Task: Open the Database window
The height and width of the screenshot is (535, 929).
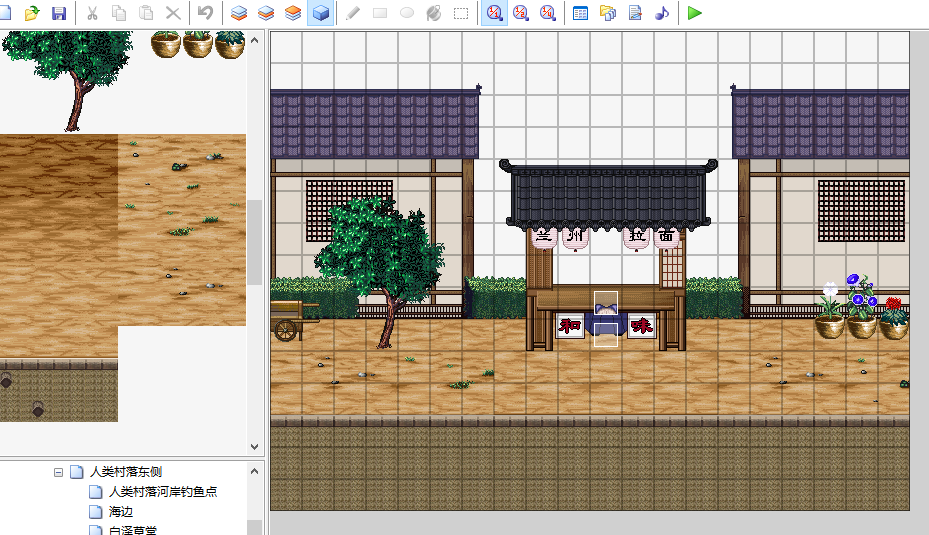Action: 581,12
